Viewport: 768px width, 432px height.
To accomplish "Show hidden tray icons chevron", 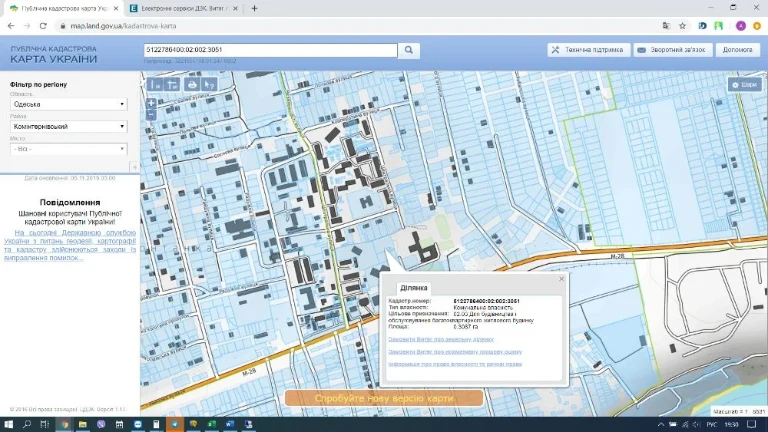I will pos(661,425).
